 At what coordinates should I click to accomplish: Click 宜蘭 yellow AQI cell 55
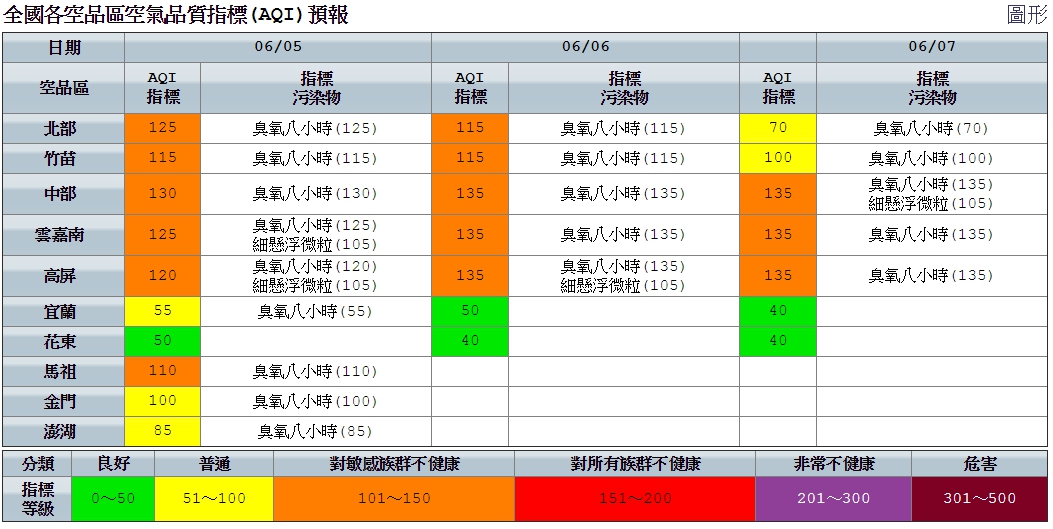[x=163, y=311]
